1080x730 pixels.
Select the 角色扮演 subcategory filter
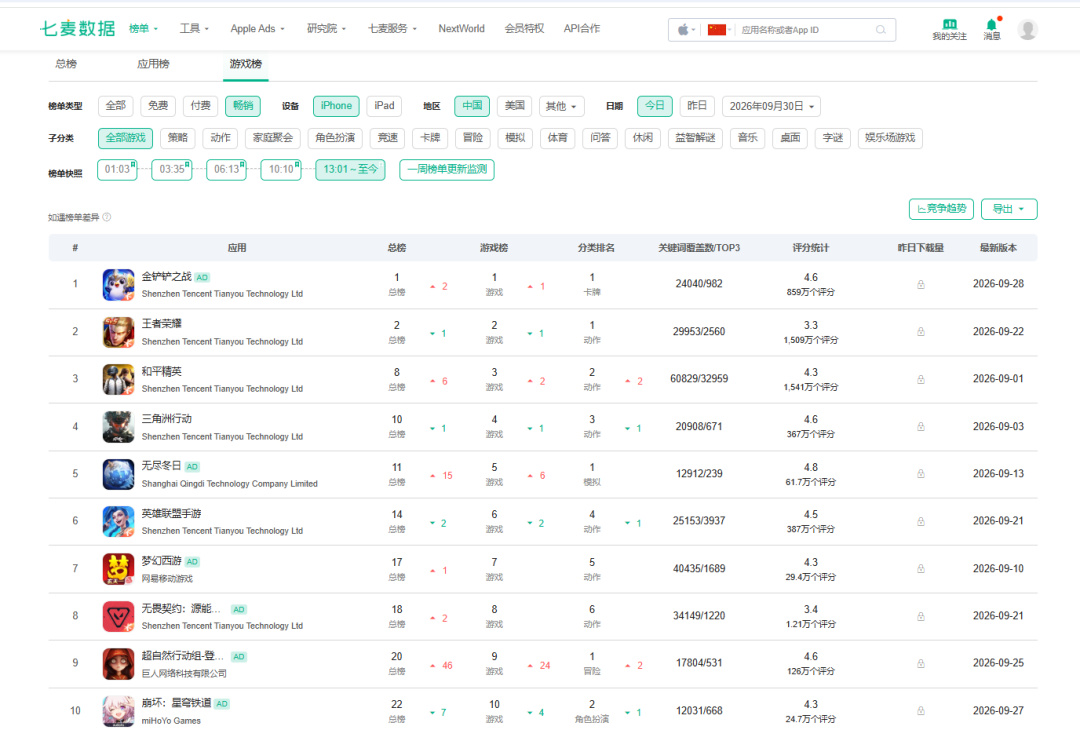pyautogui.click(x=335, y=138)
